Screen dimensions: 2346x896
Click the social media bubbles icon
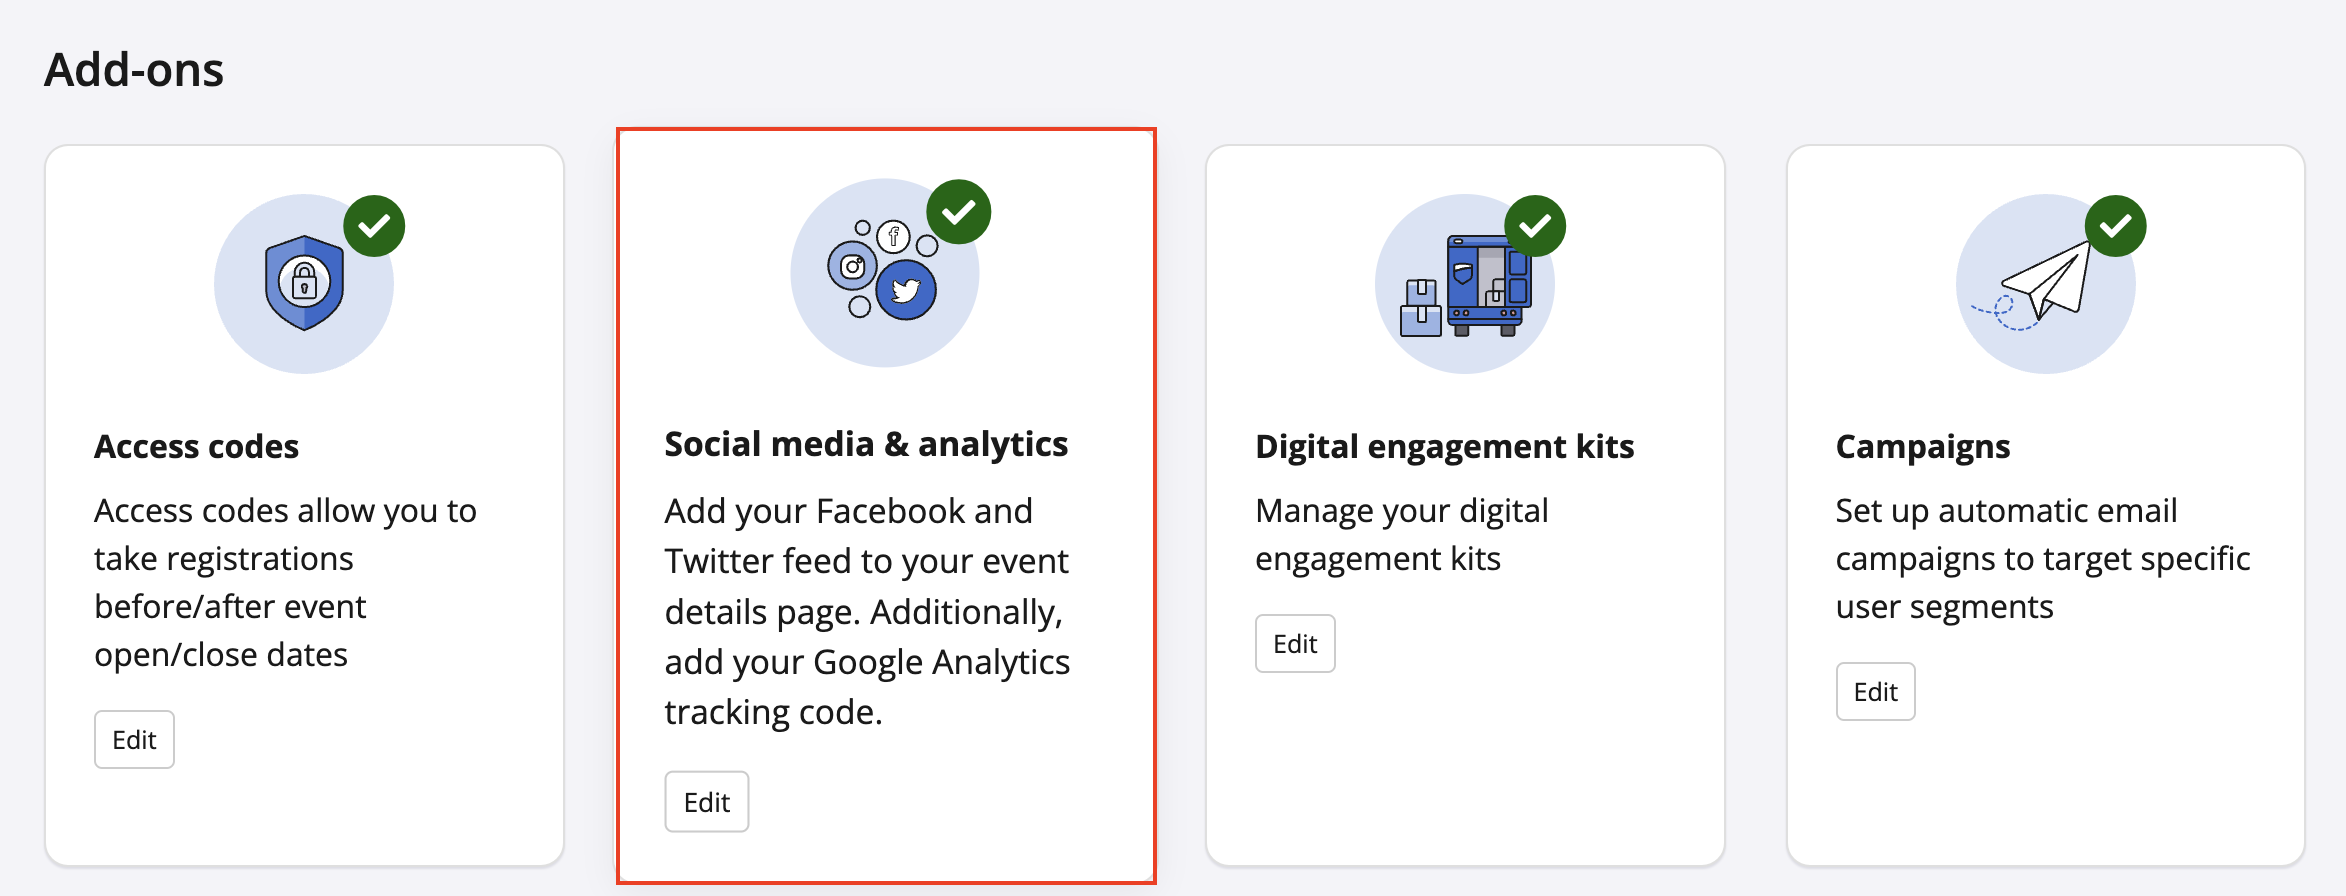884,273
